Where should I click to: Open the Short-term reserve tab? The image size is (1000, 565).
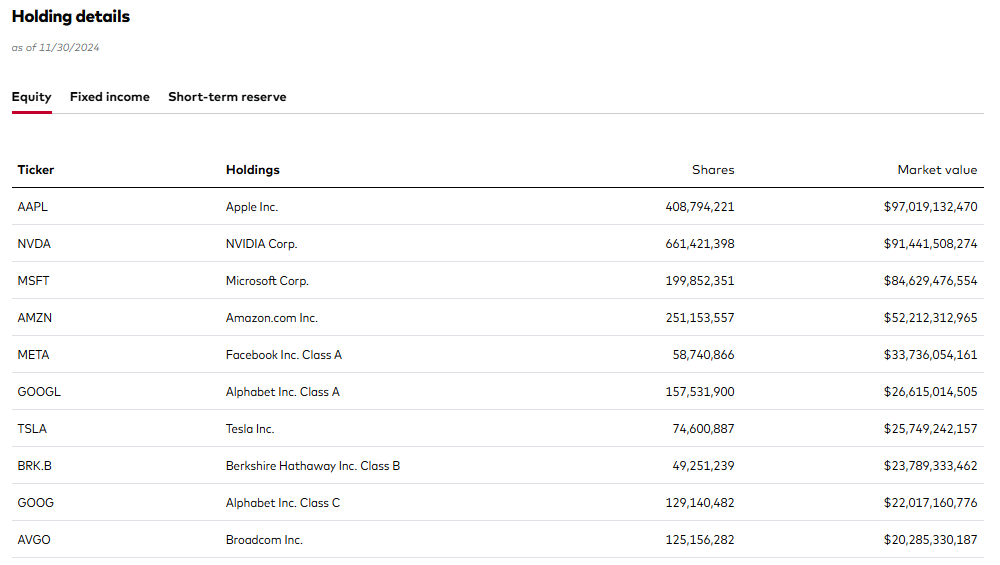[227, 97]
